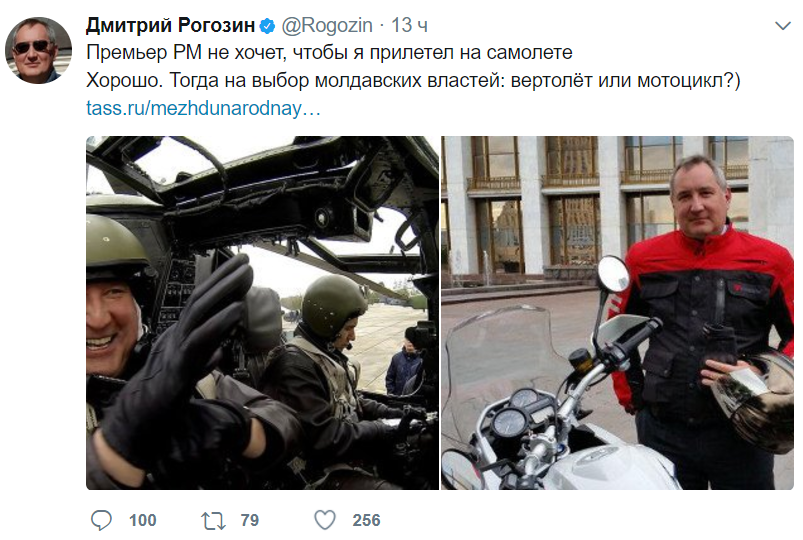The height and width of the screenshot is (540, 803).
Task: Like the tweet with the heart icon
Action: [325, 520]
